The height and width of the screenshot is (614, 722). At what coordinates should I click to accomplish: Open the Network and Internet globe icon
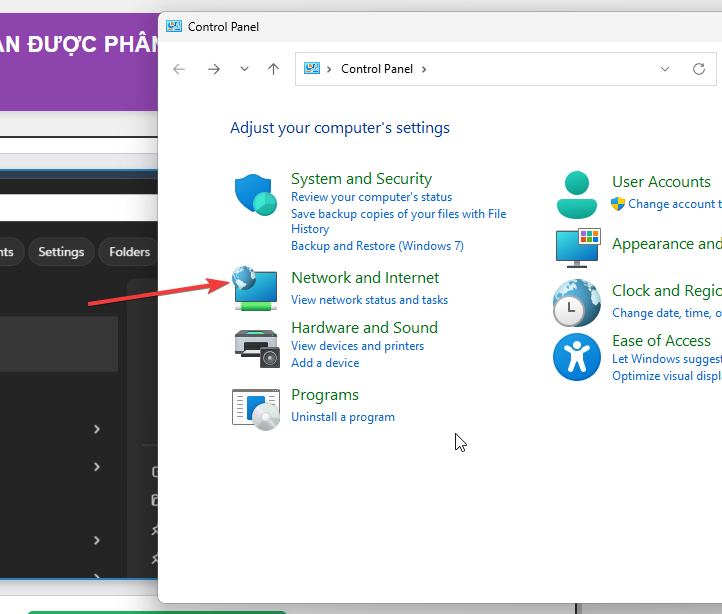[256, 289]
